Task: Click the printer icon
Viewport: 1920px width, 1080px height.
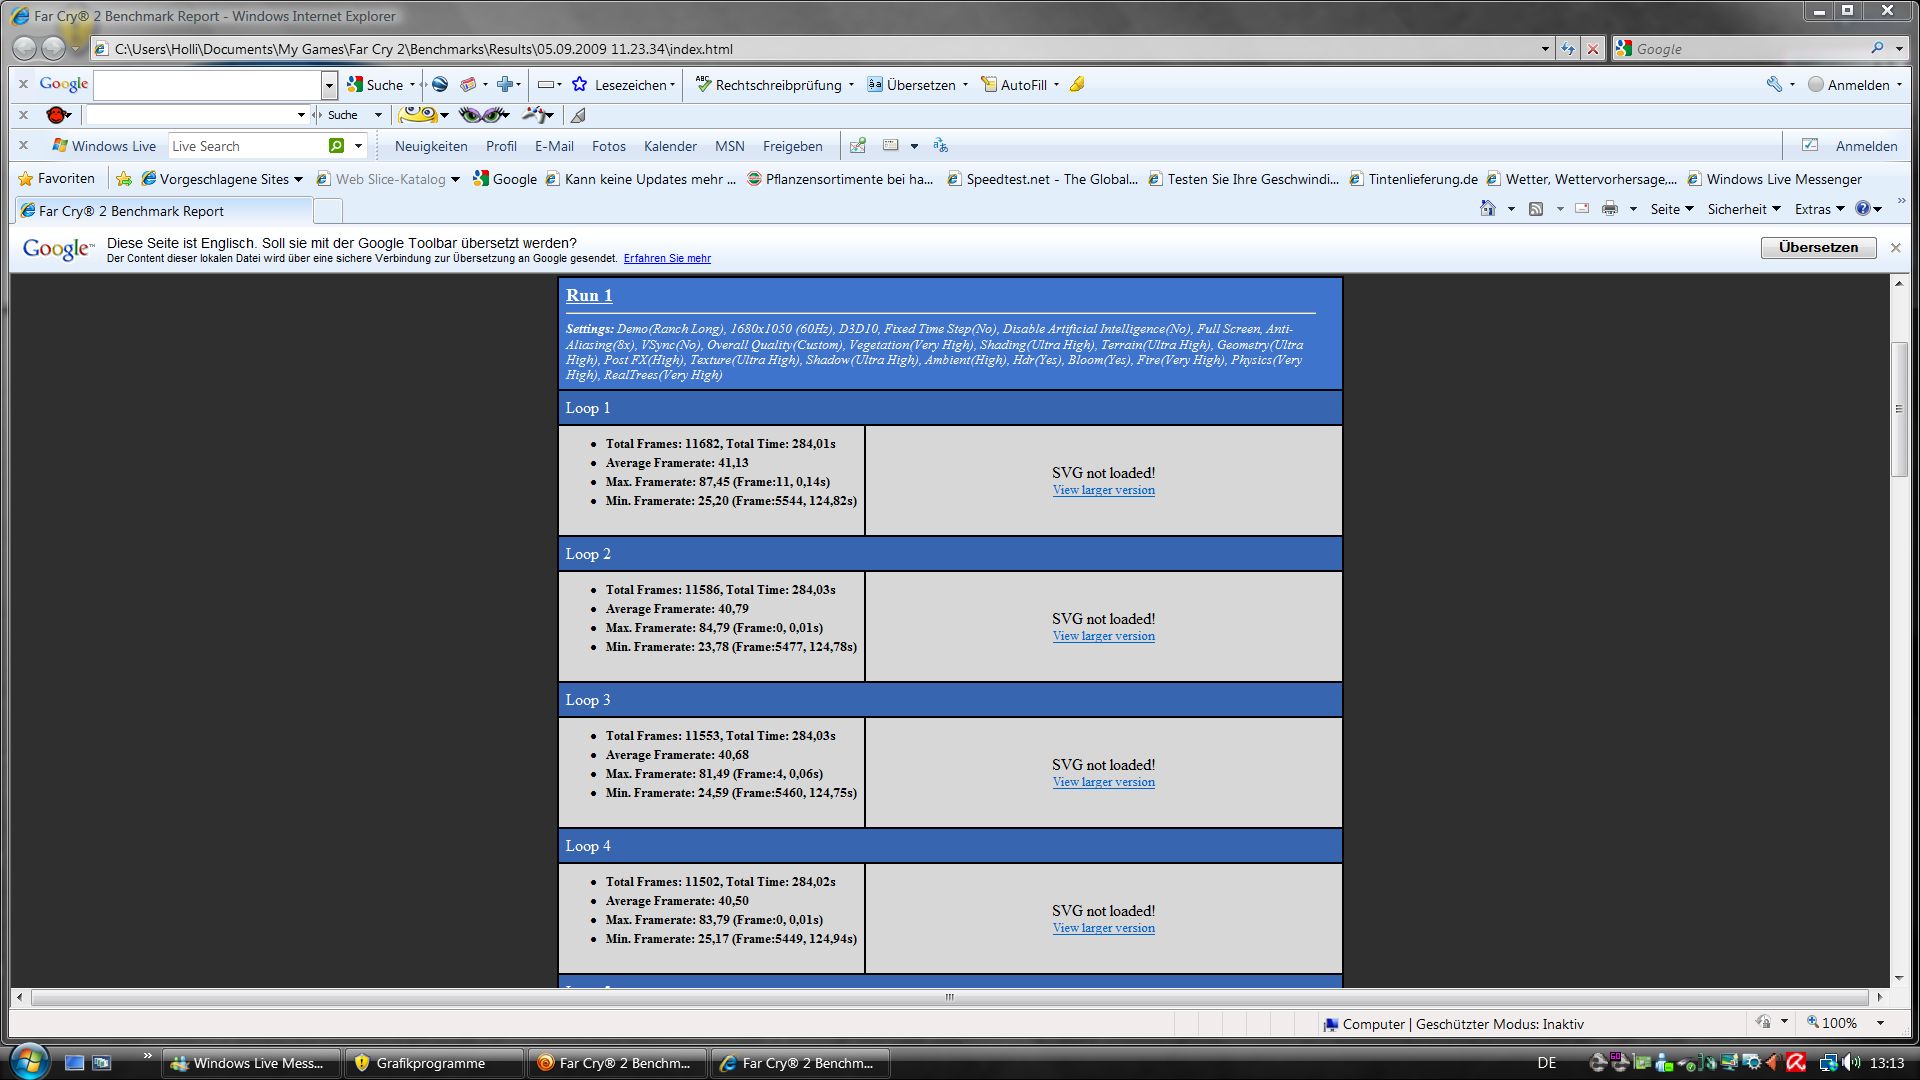Action: click(1610, 209)
